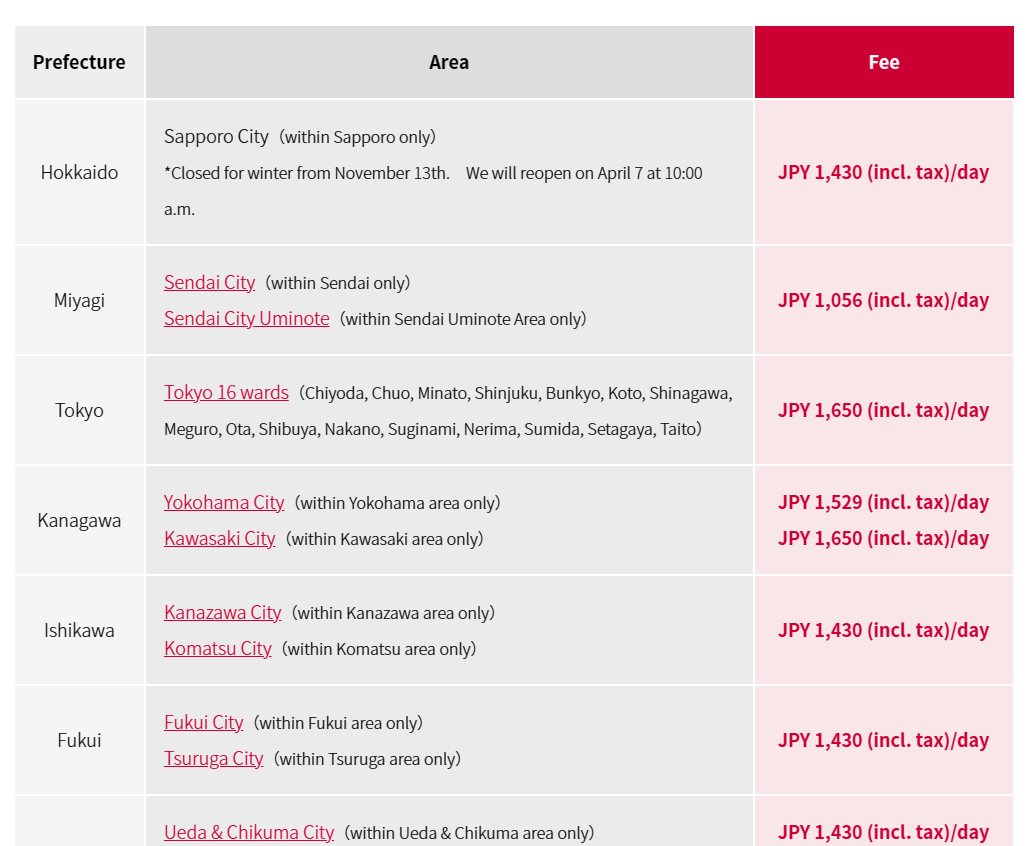Click the red Fee column header
This screenshot has width=1027, height=846.
[x=884, y=62]
